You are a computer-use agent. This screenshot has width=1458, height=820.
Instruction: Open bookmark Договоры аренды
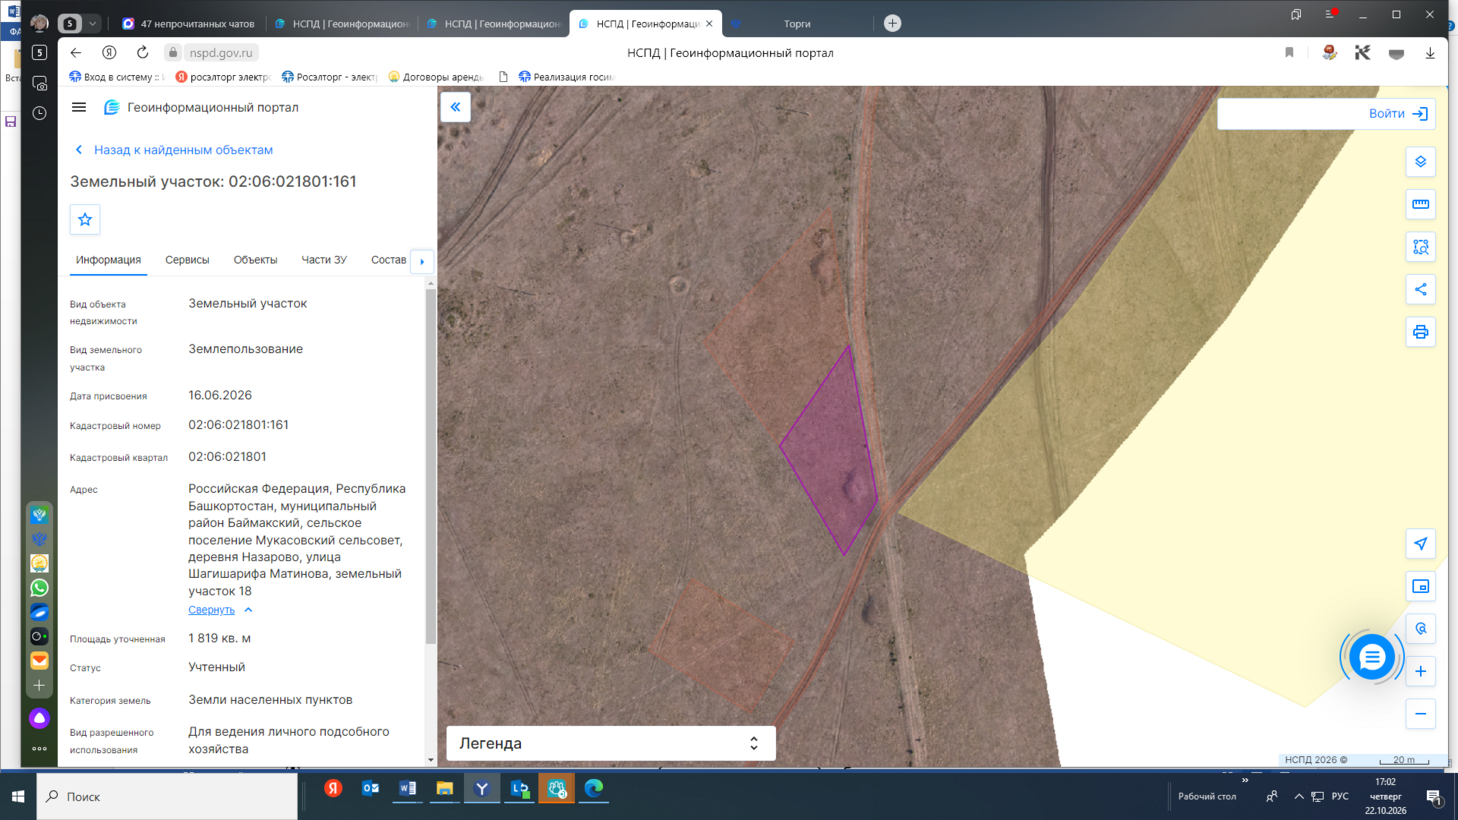click(x=435, y=77)
